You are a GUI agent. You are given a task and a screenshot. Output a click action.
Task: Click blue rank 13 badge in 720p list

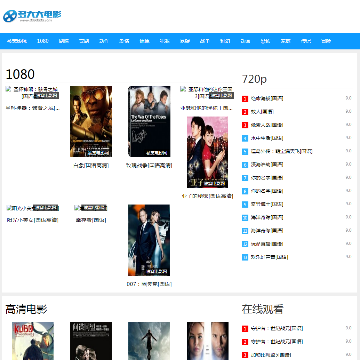point(245,257)
